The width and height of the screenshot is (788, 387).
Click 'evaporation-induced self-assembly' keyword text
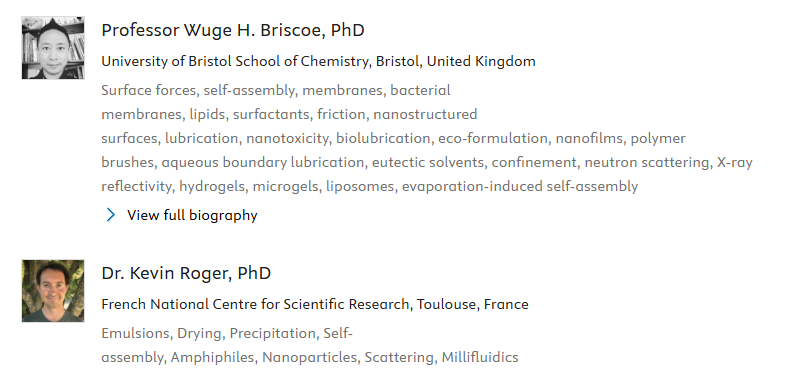coord(520,186)
